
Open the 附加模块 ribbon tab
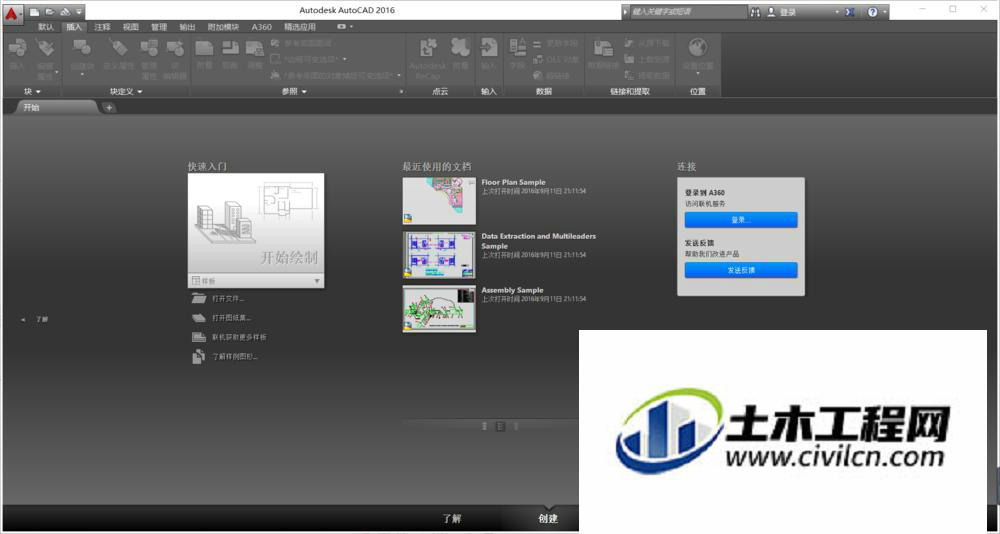223,27
